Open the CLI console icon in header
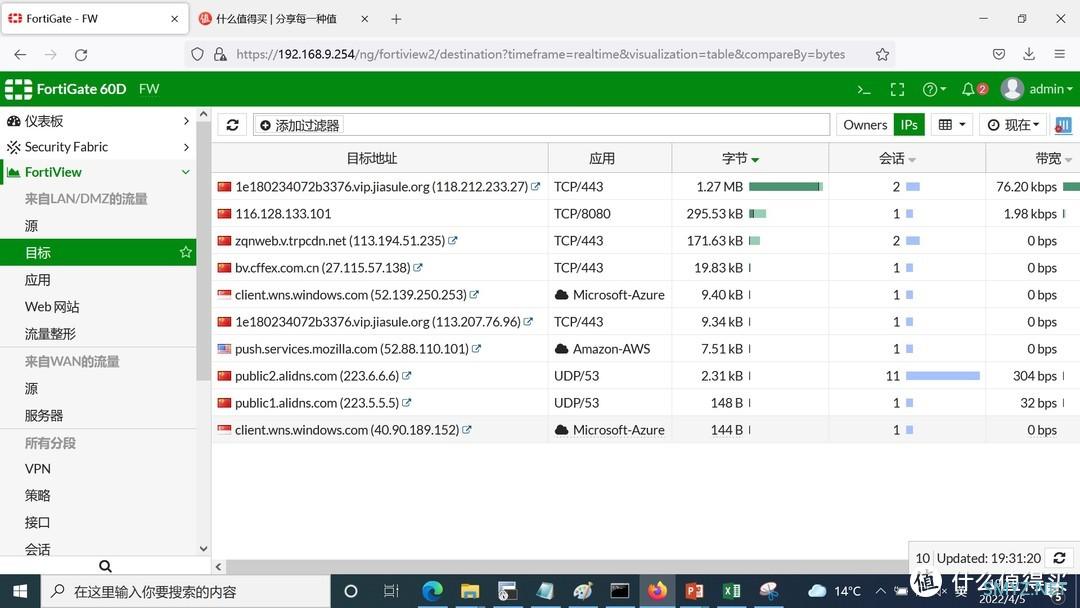 [864, 90]
